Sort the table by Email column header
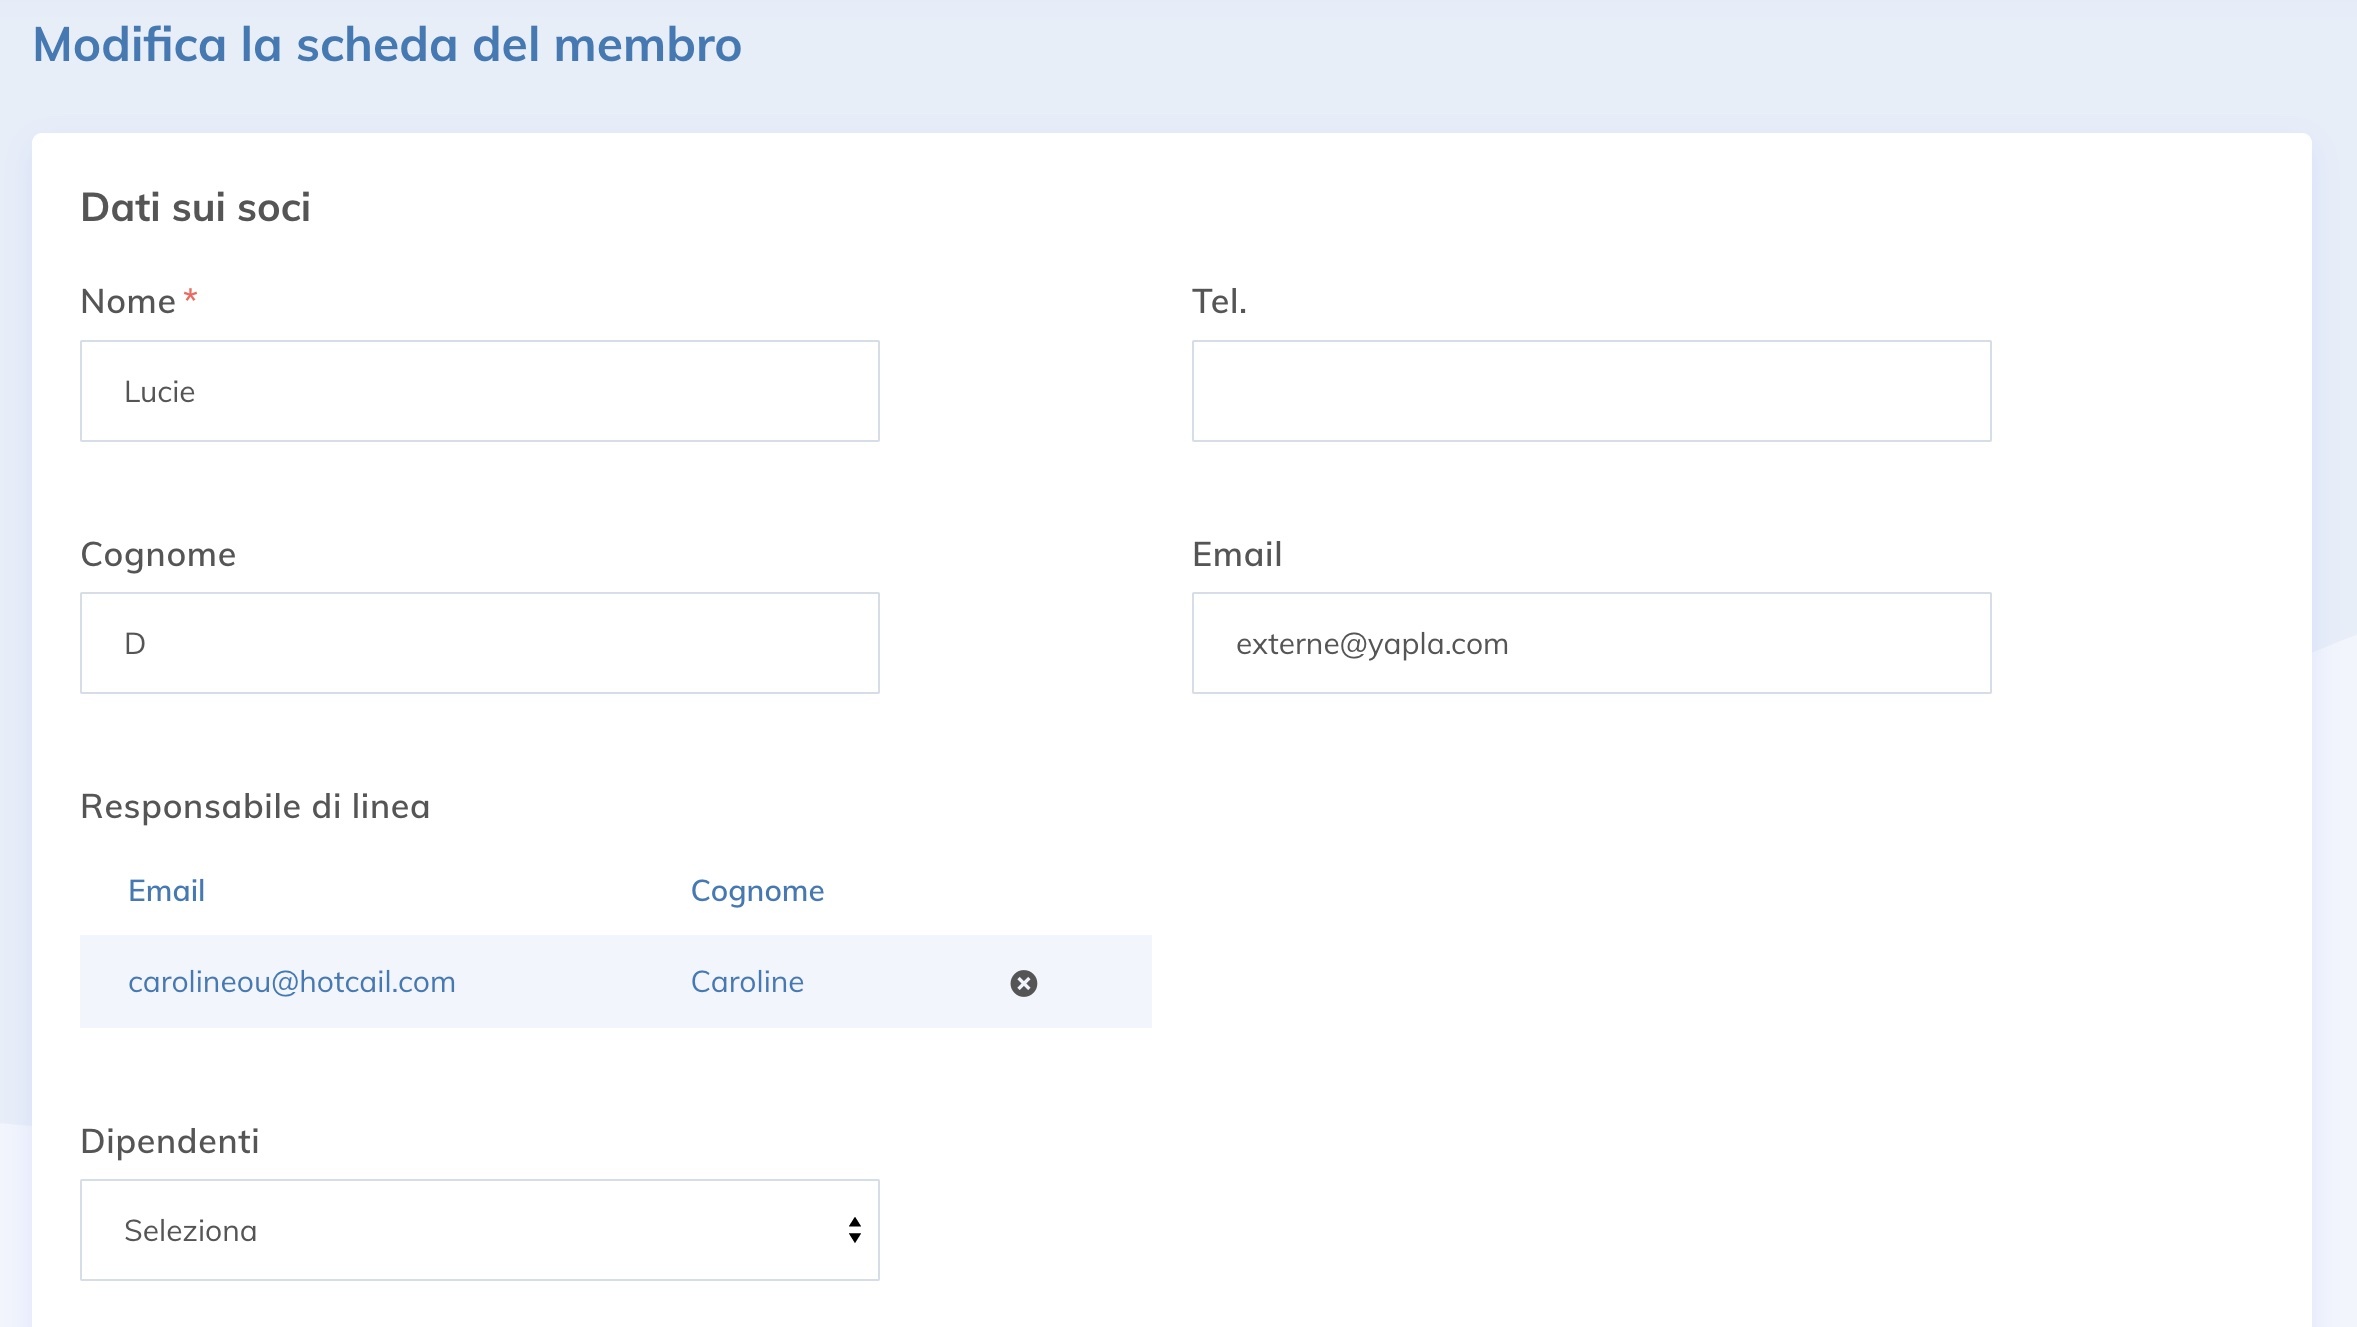 (166, 890)
